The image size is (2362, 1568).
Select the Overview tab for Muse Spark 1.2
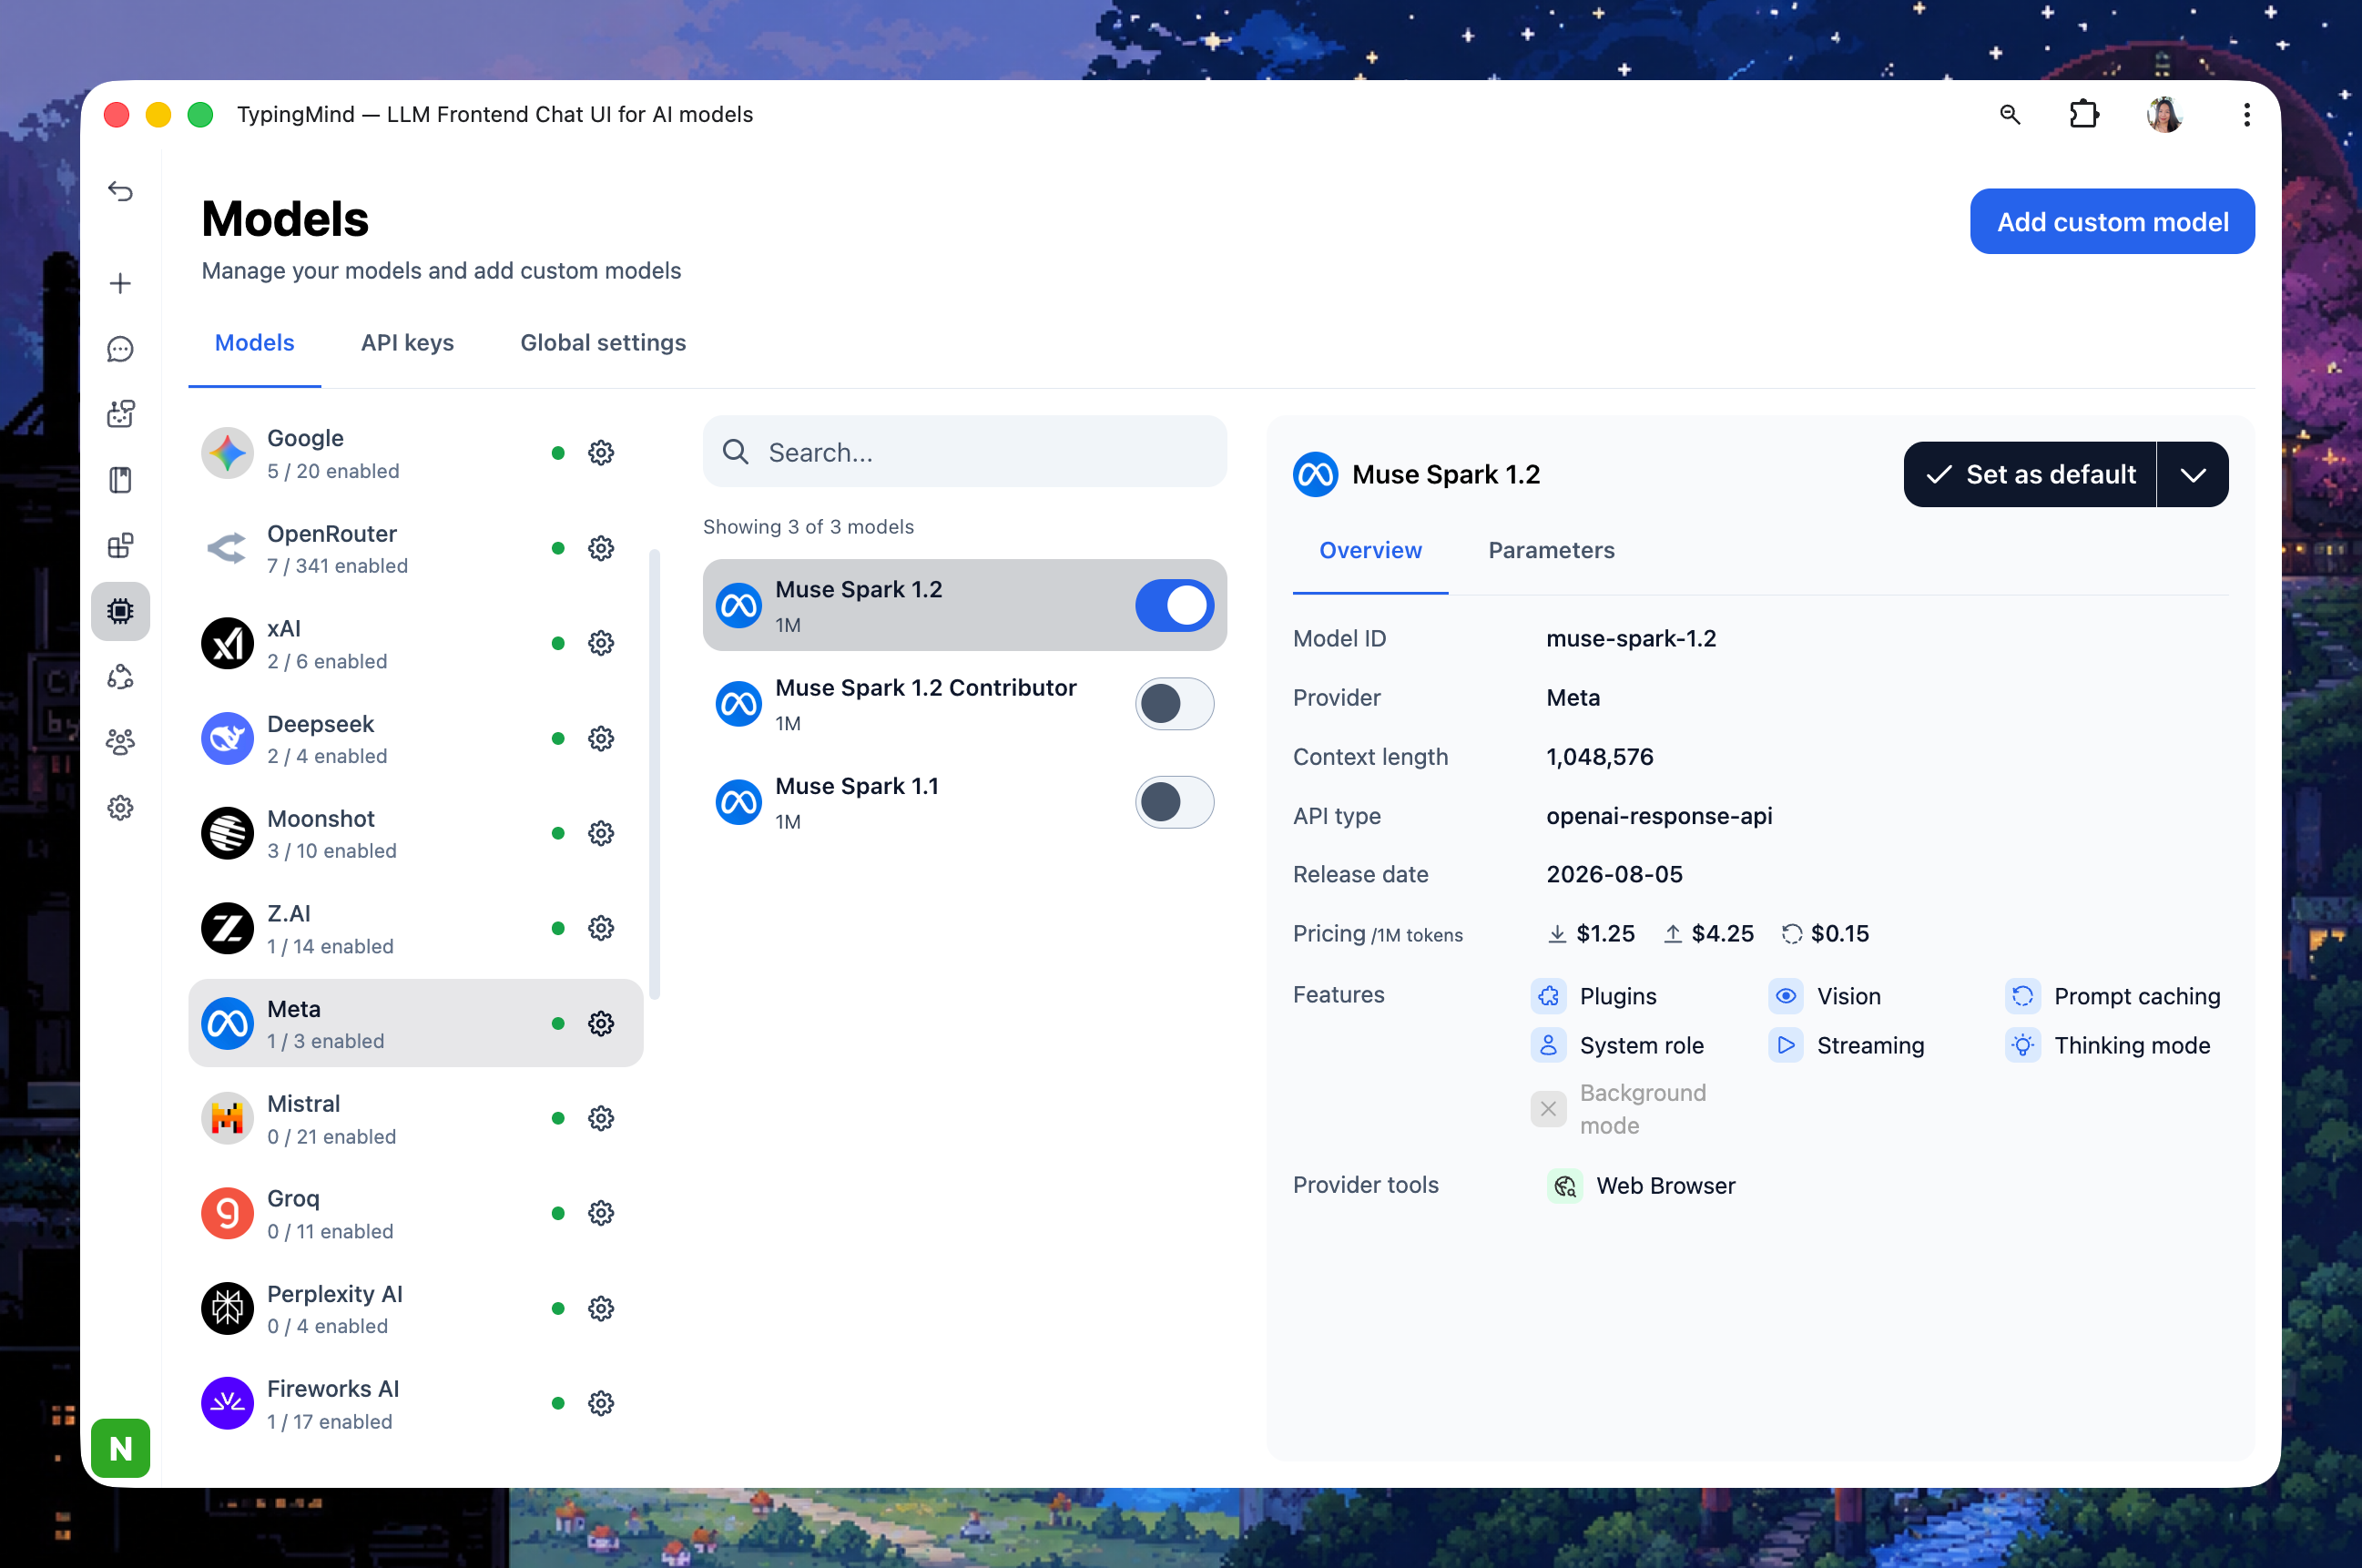(1370, 550)
